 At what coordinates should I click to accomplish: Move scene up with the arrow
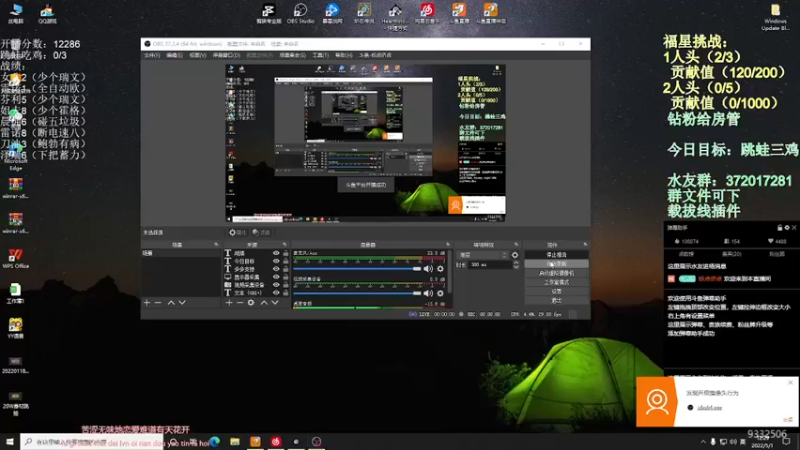click(x=171, y=303)
